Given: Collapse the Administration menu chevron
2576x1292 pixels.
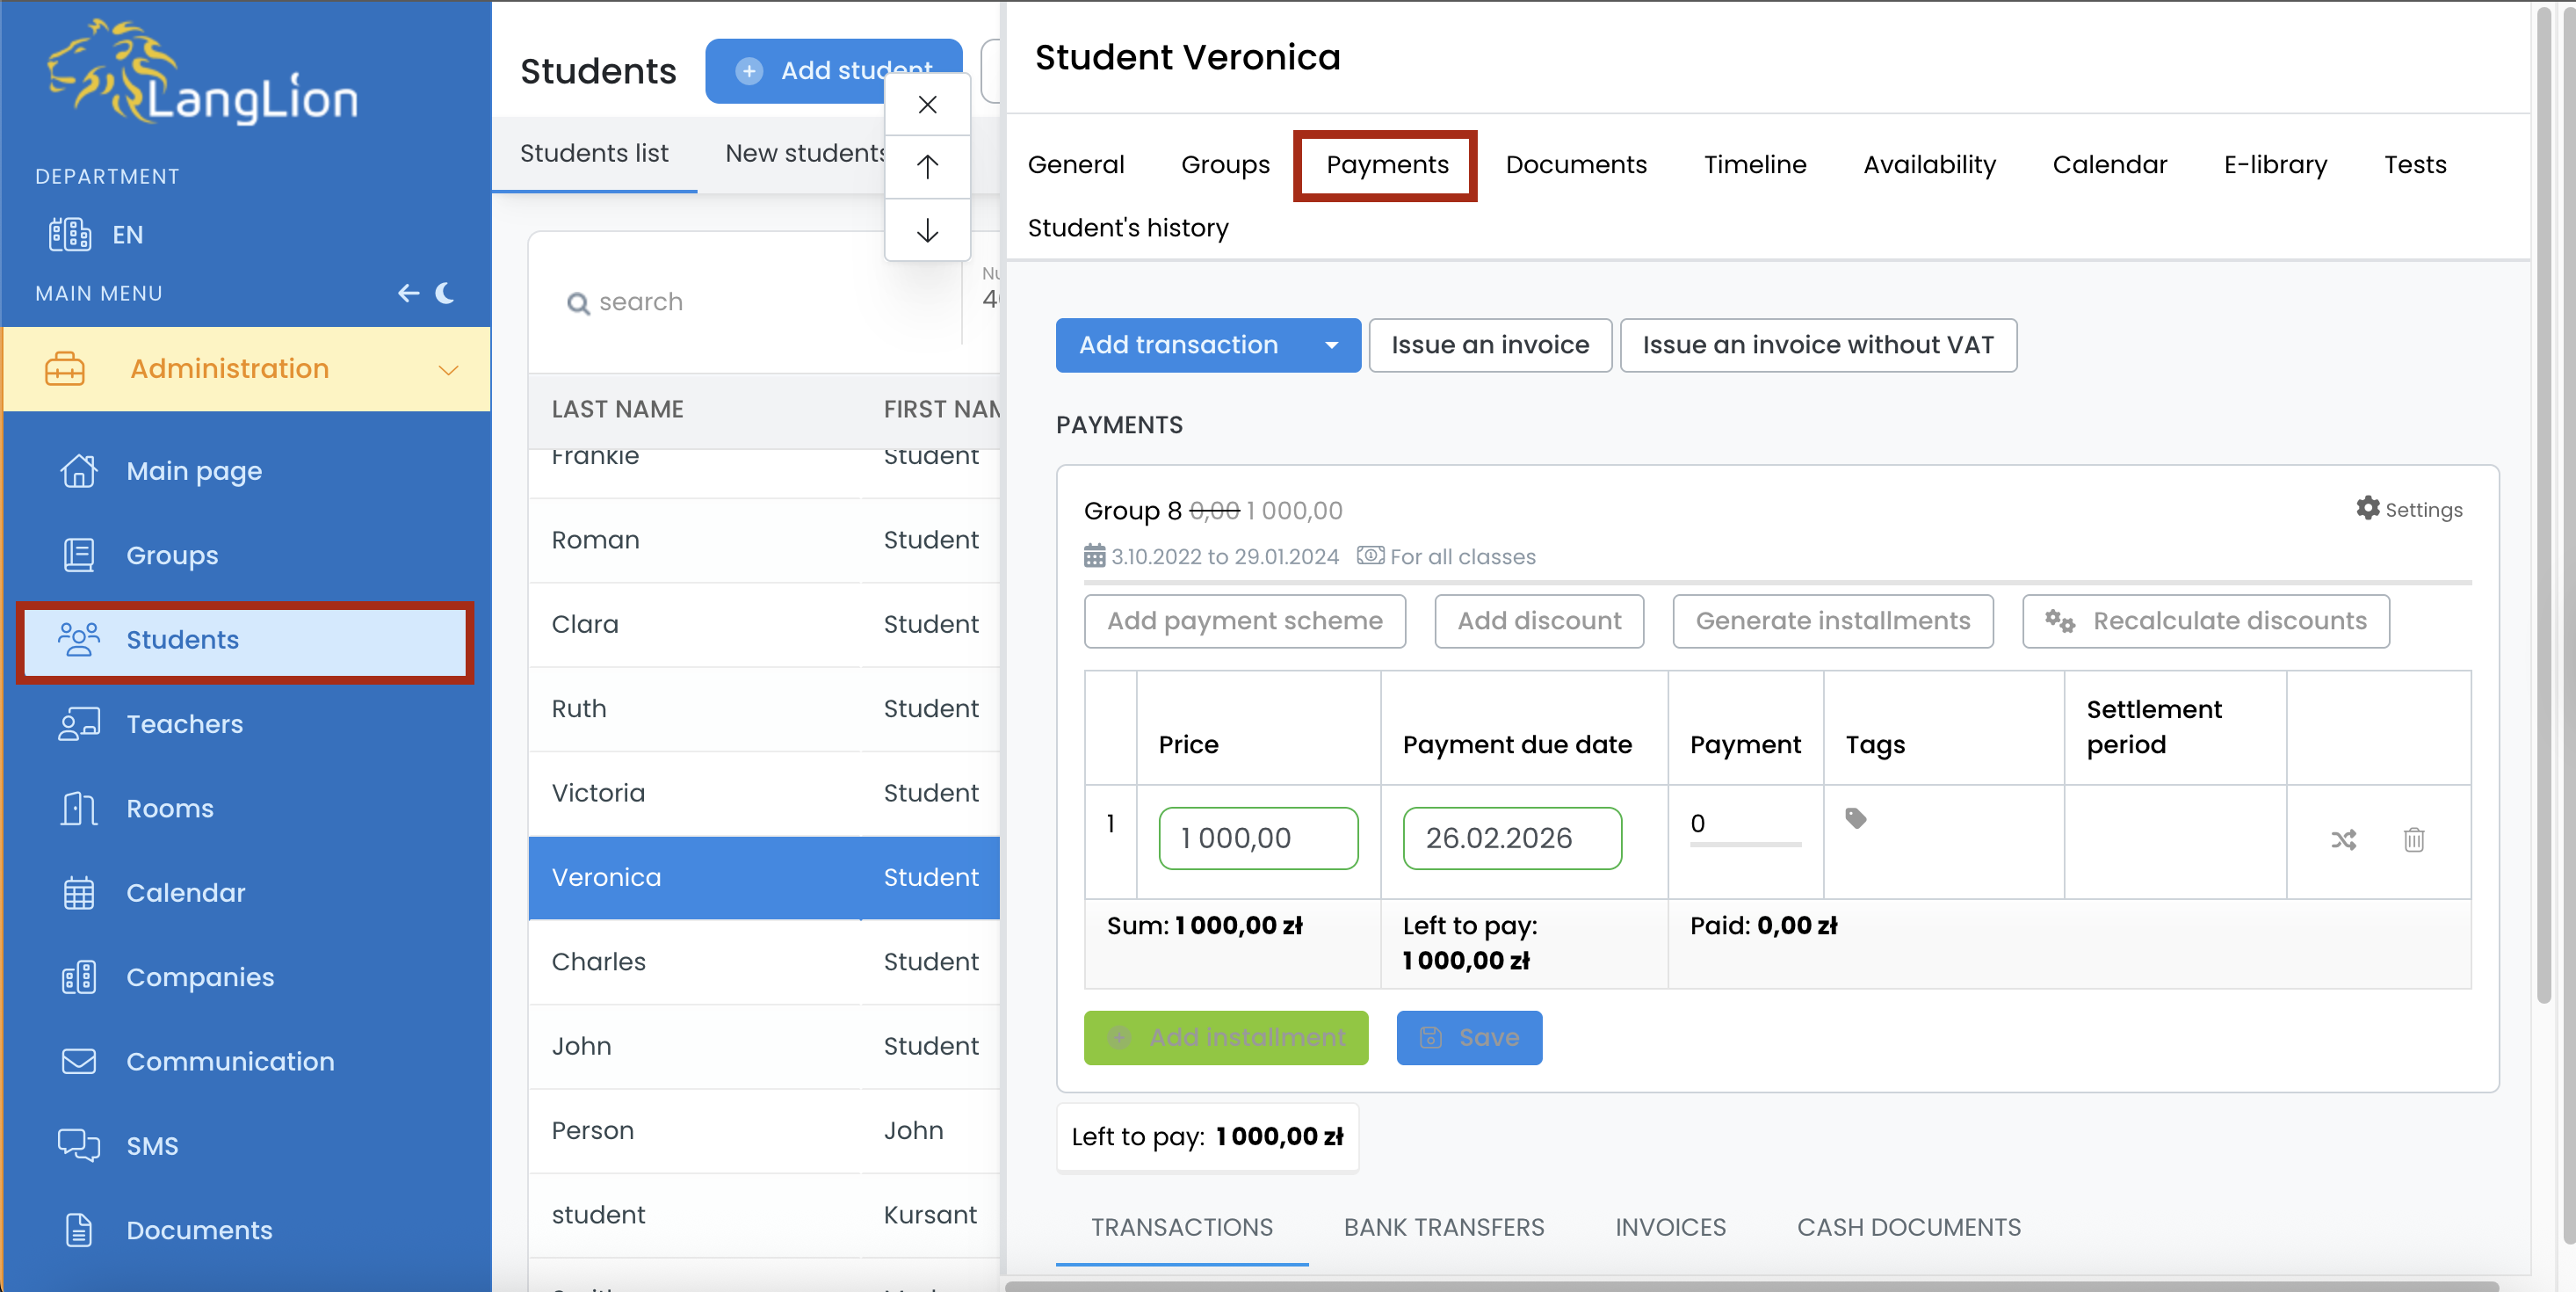Looking at the screenshot, I should 448,369.
